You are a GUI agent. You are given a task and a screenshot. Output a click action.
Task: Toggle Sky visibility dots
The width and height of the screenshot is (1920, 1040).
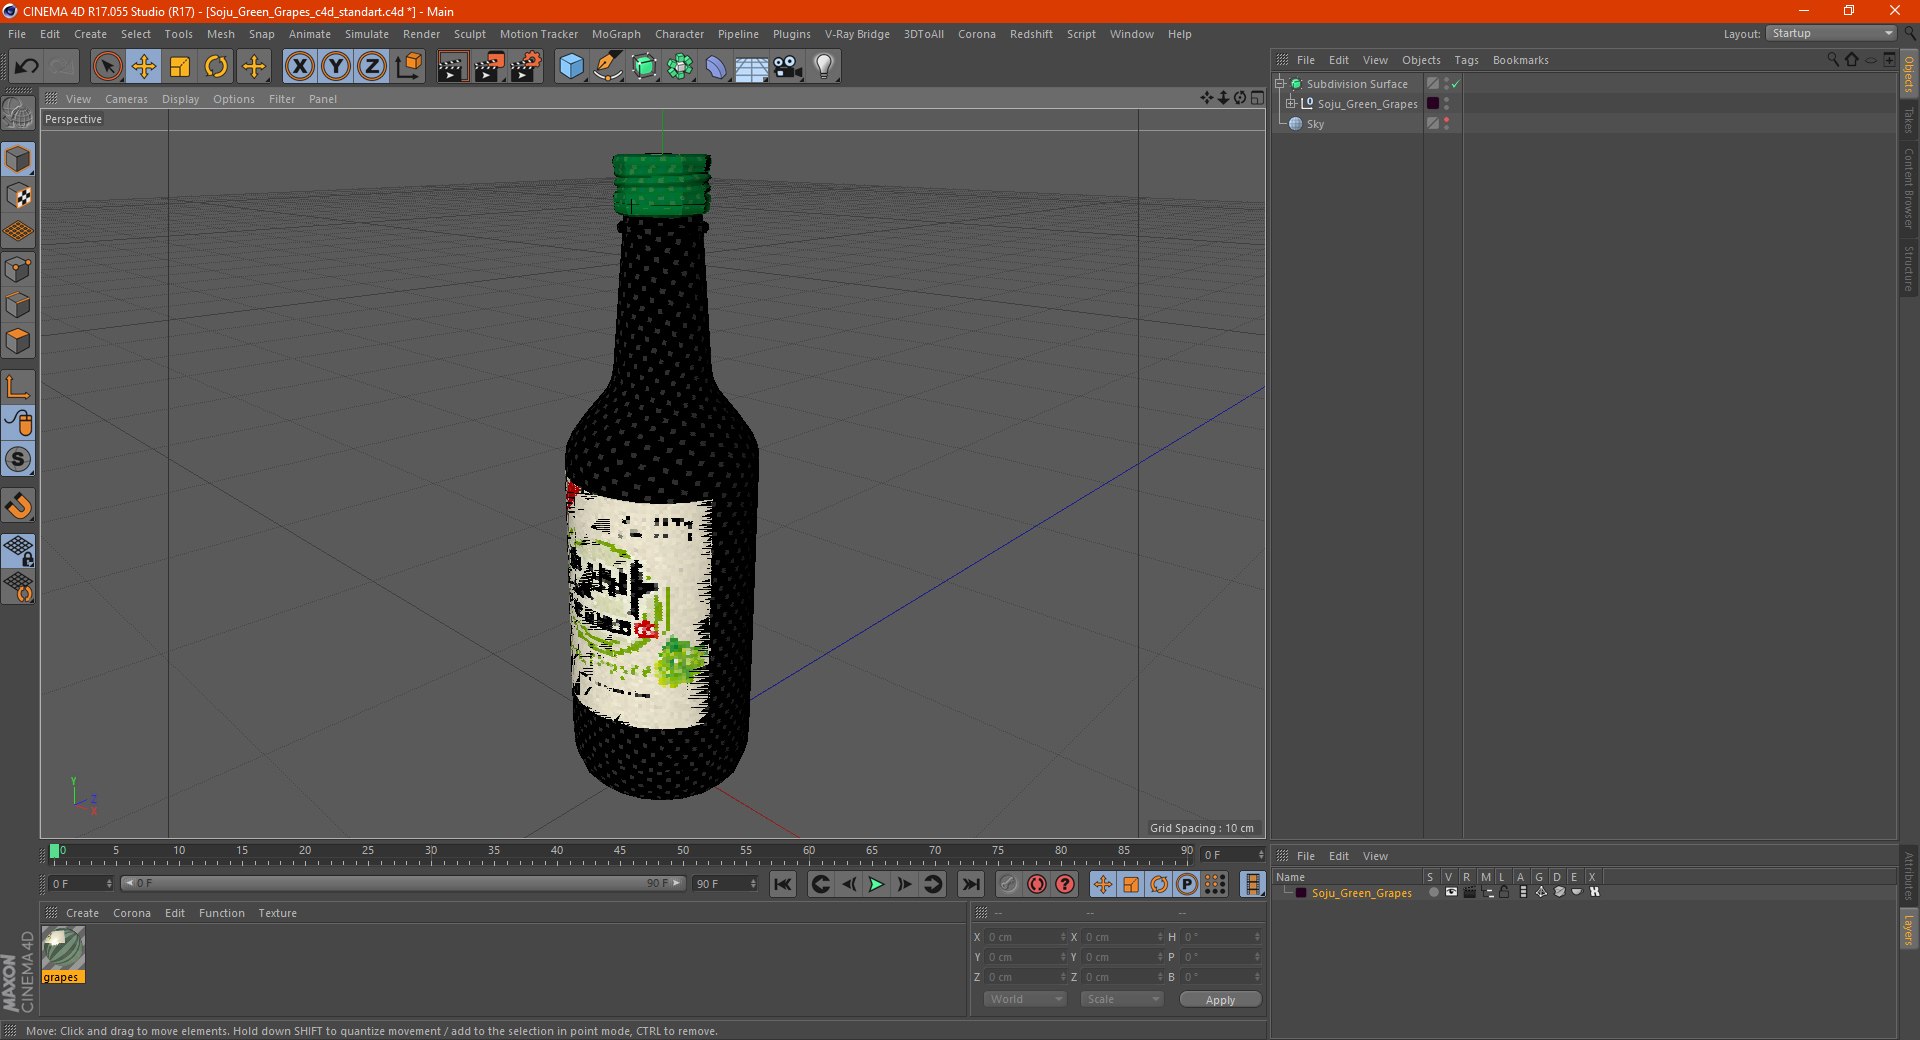(x=1446, y=124)
